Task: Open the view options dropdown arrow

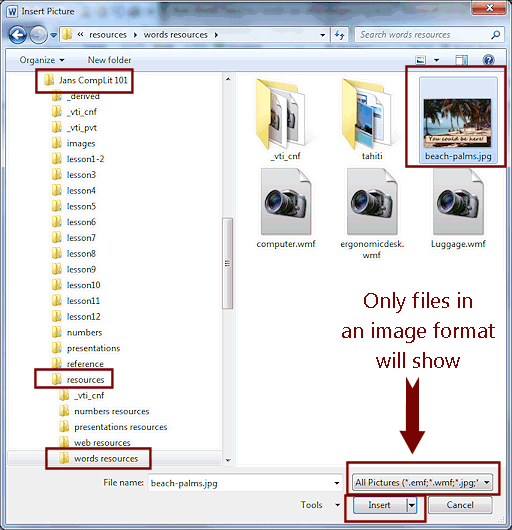Action: [436, 61]
